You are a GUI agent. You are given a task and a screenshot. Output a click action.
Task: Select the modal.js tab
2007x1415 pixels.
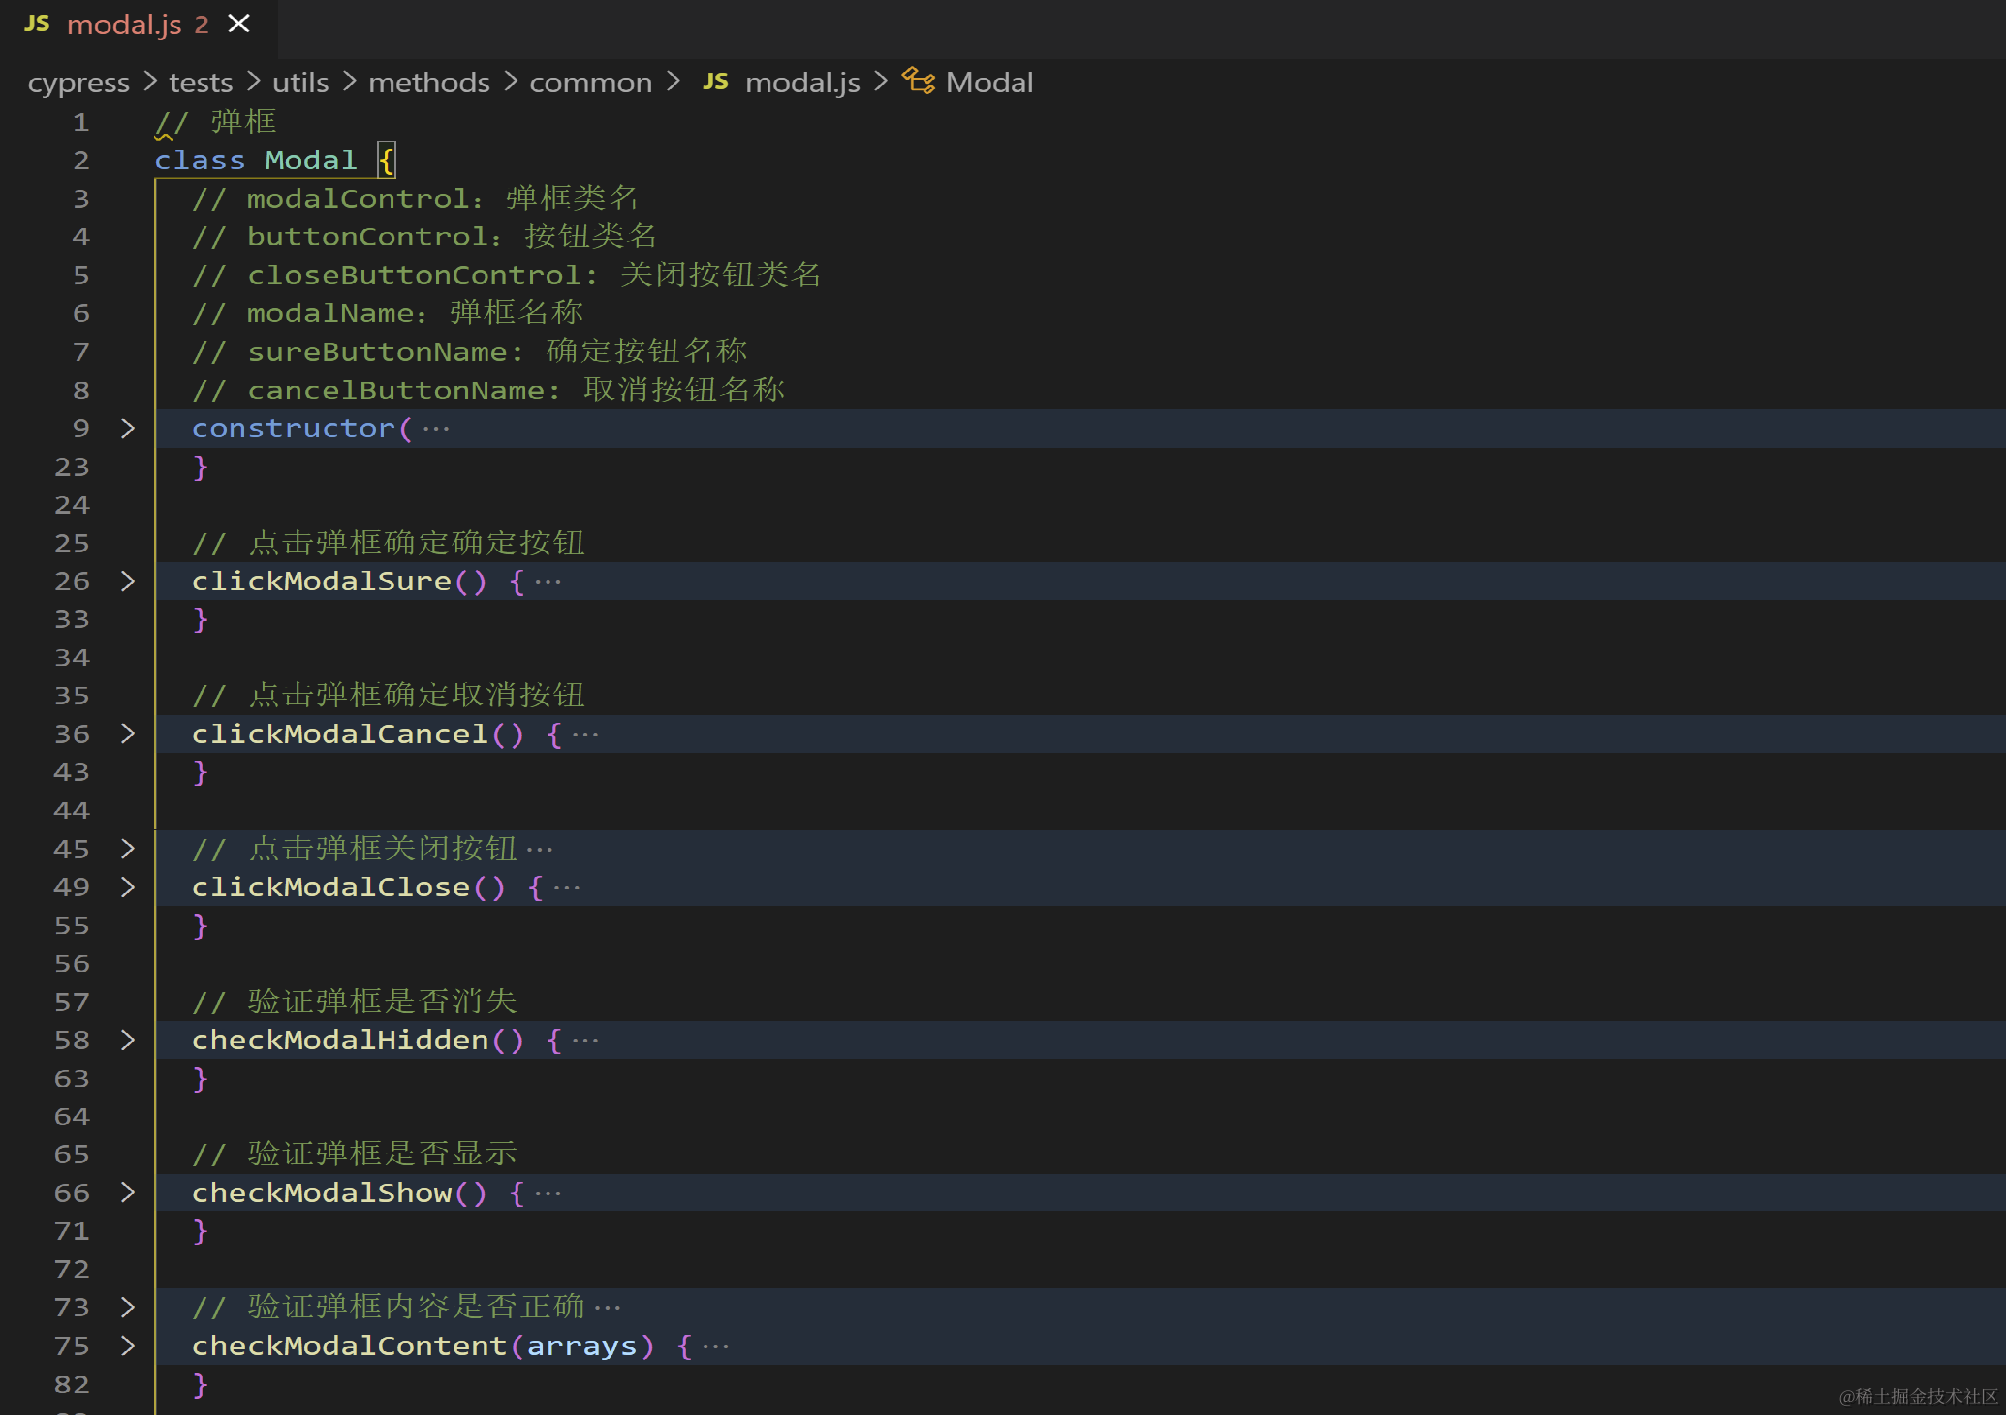click(124, 24)
